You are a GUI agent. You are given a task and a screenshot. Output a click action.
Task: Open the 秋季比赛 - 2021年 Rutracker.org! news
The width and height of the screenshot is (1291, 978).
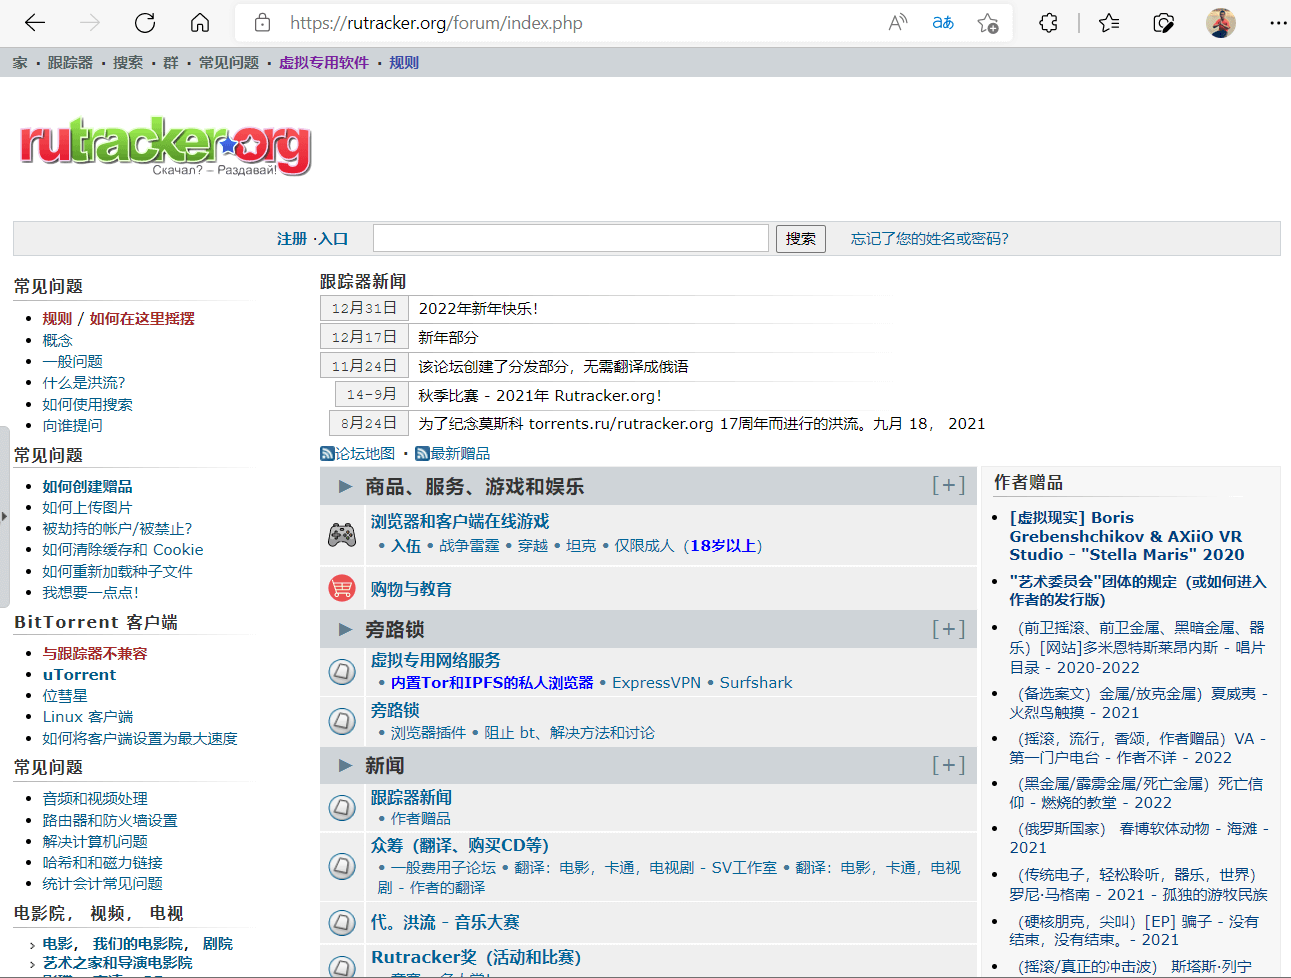pyautogui.click(x=540, y=395)
